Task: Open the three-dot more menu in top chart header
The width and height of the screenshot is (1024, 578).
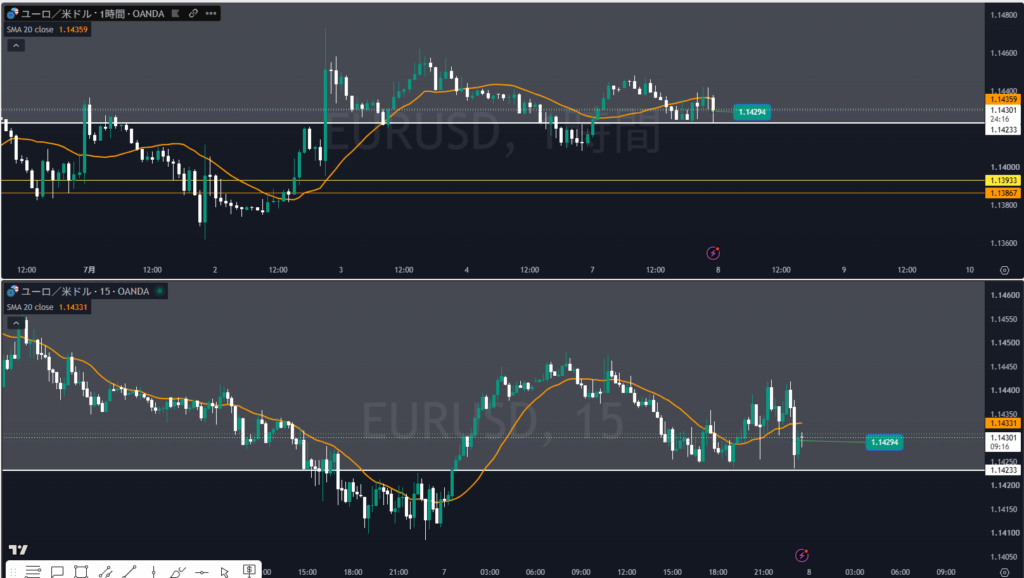Action: coord(211,13)
